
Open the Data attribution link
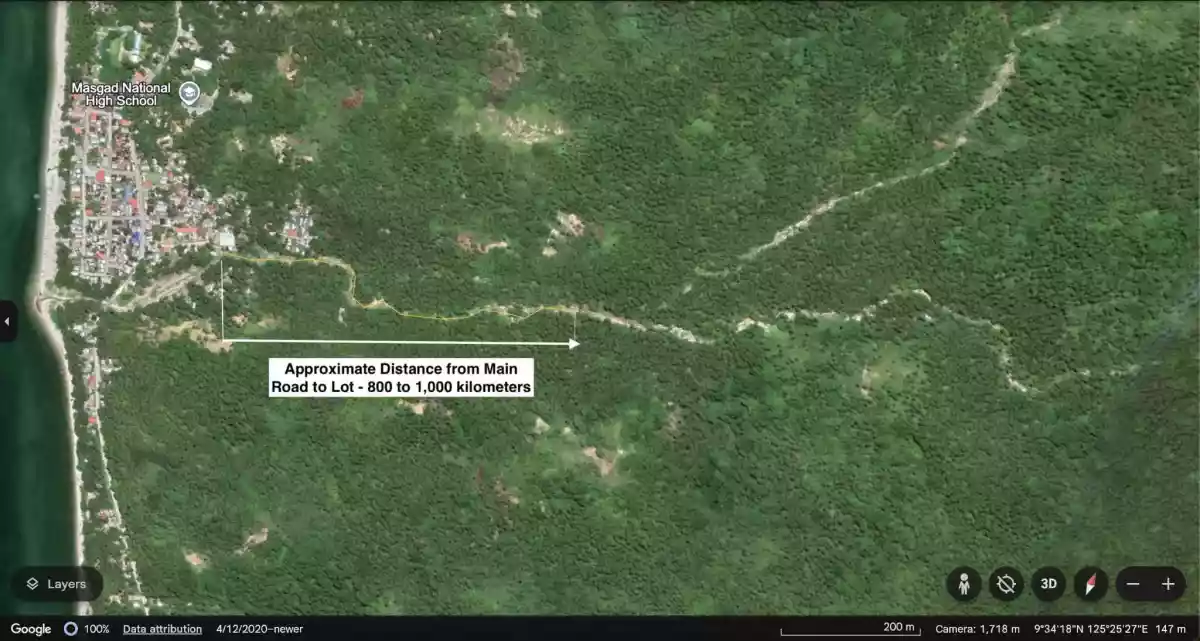[x=162, y=629]
